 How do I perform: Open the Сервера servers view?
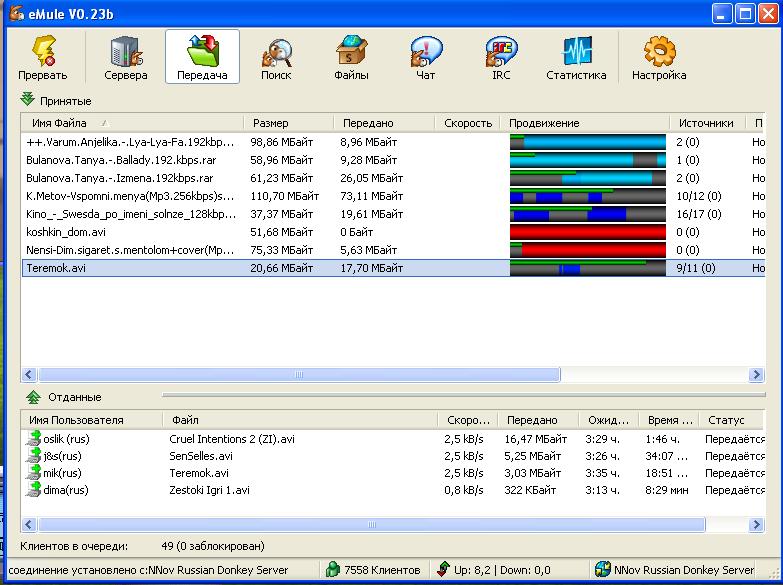[x=126, y=57]
